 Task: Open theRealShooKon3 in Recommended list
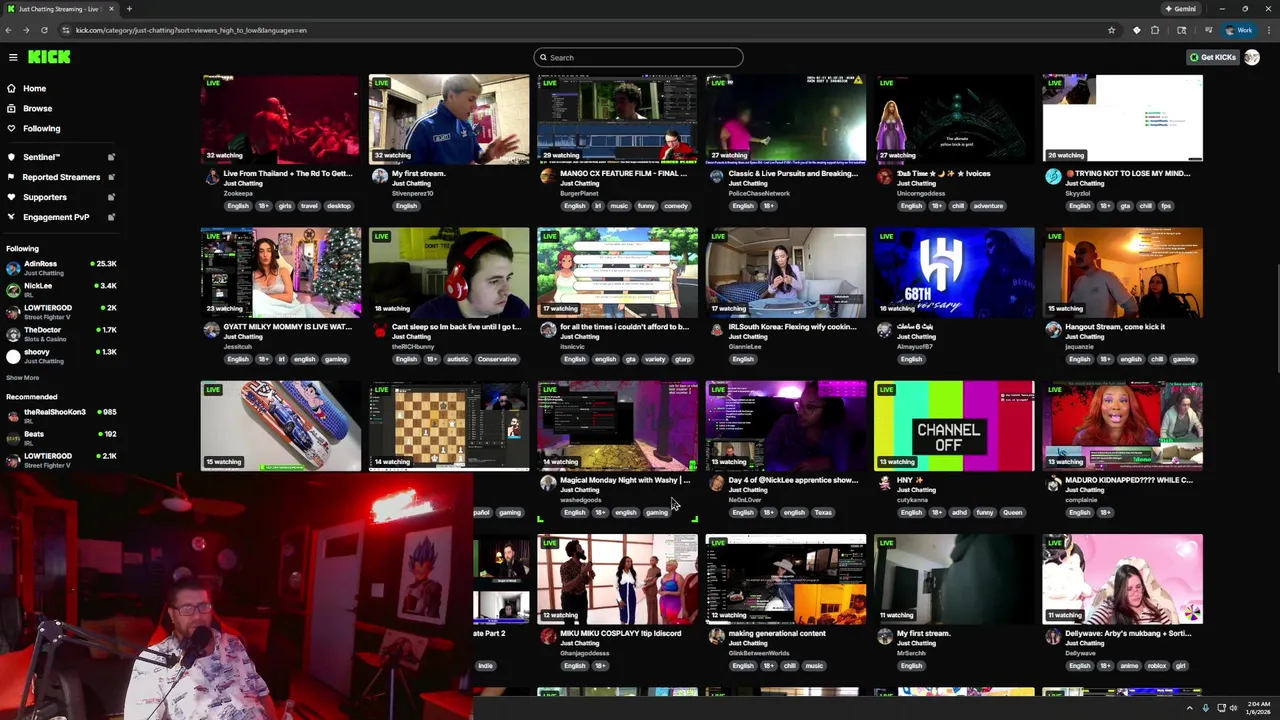(x=60, y=416)
